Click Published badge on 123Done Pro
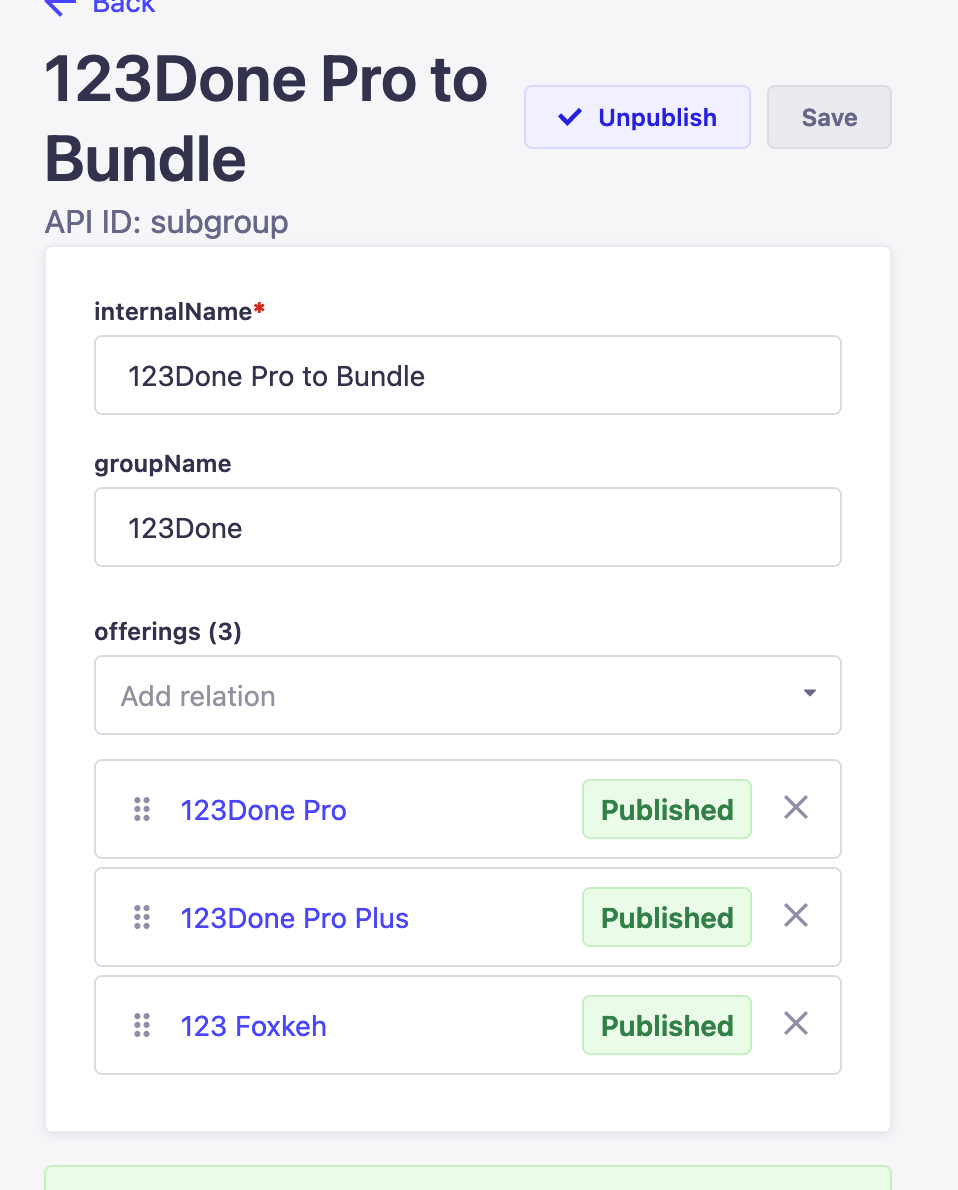The width and height of the screenshot is (958, 1190). tap(667, 809)
